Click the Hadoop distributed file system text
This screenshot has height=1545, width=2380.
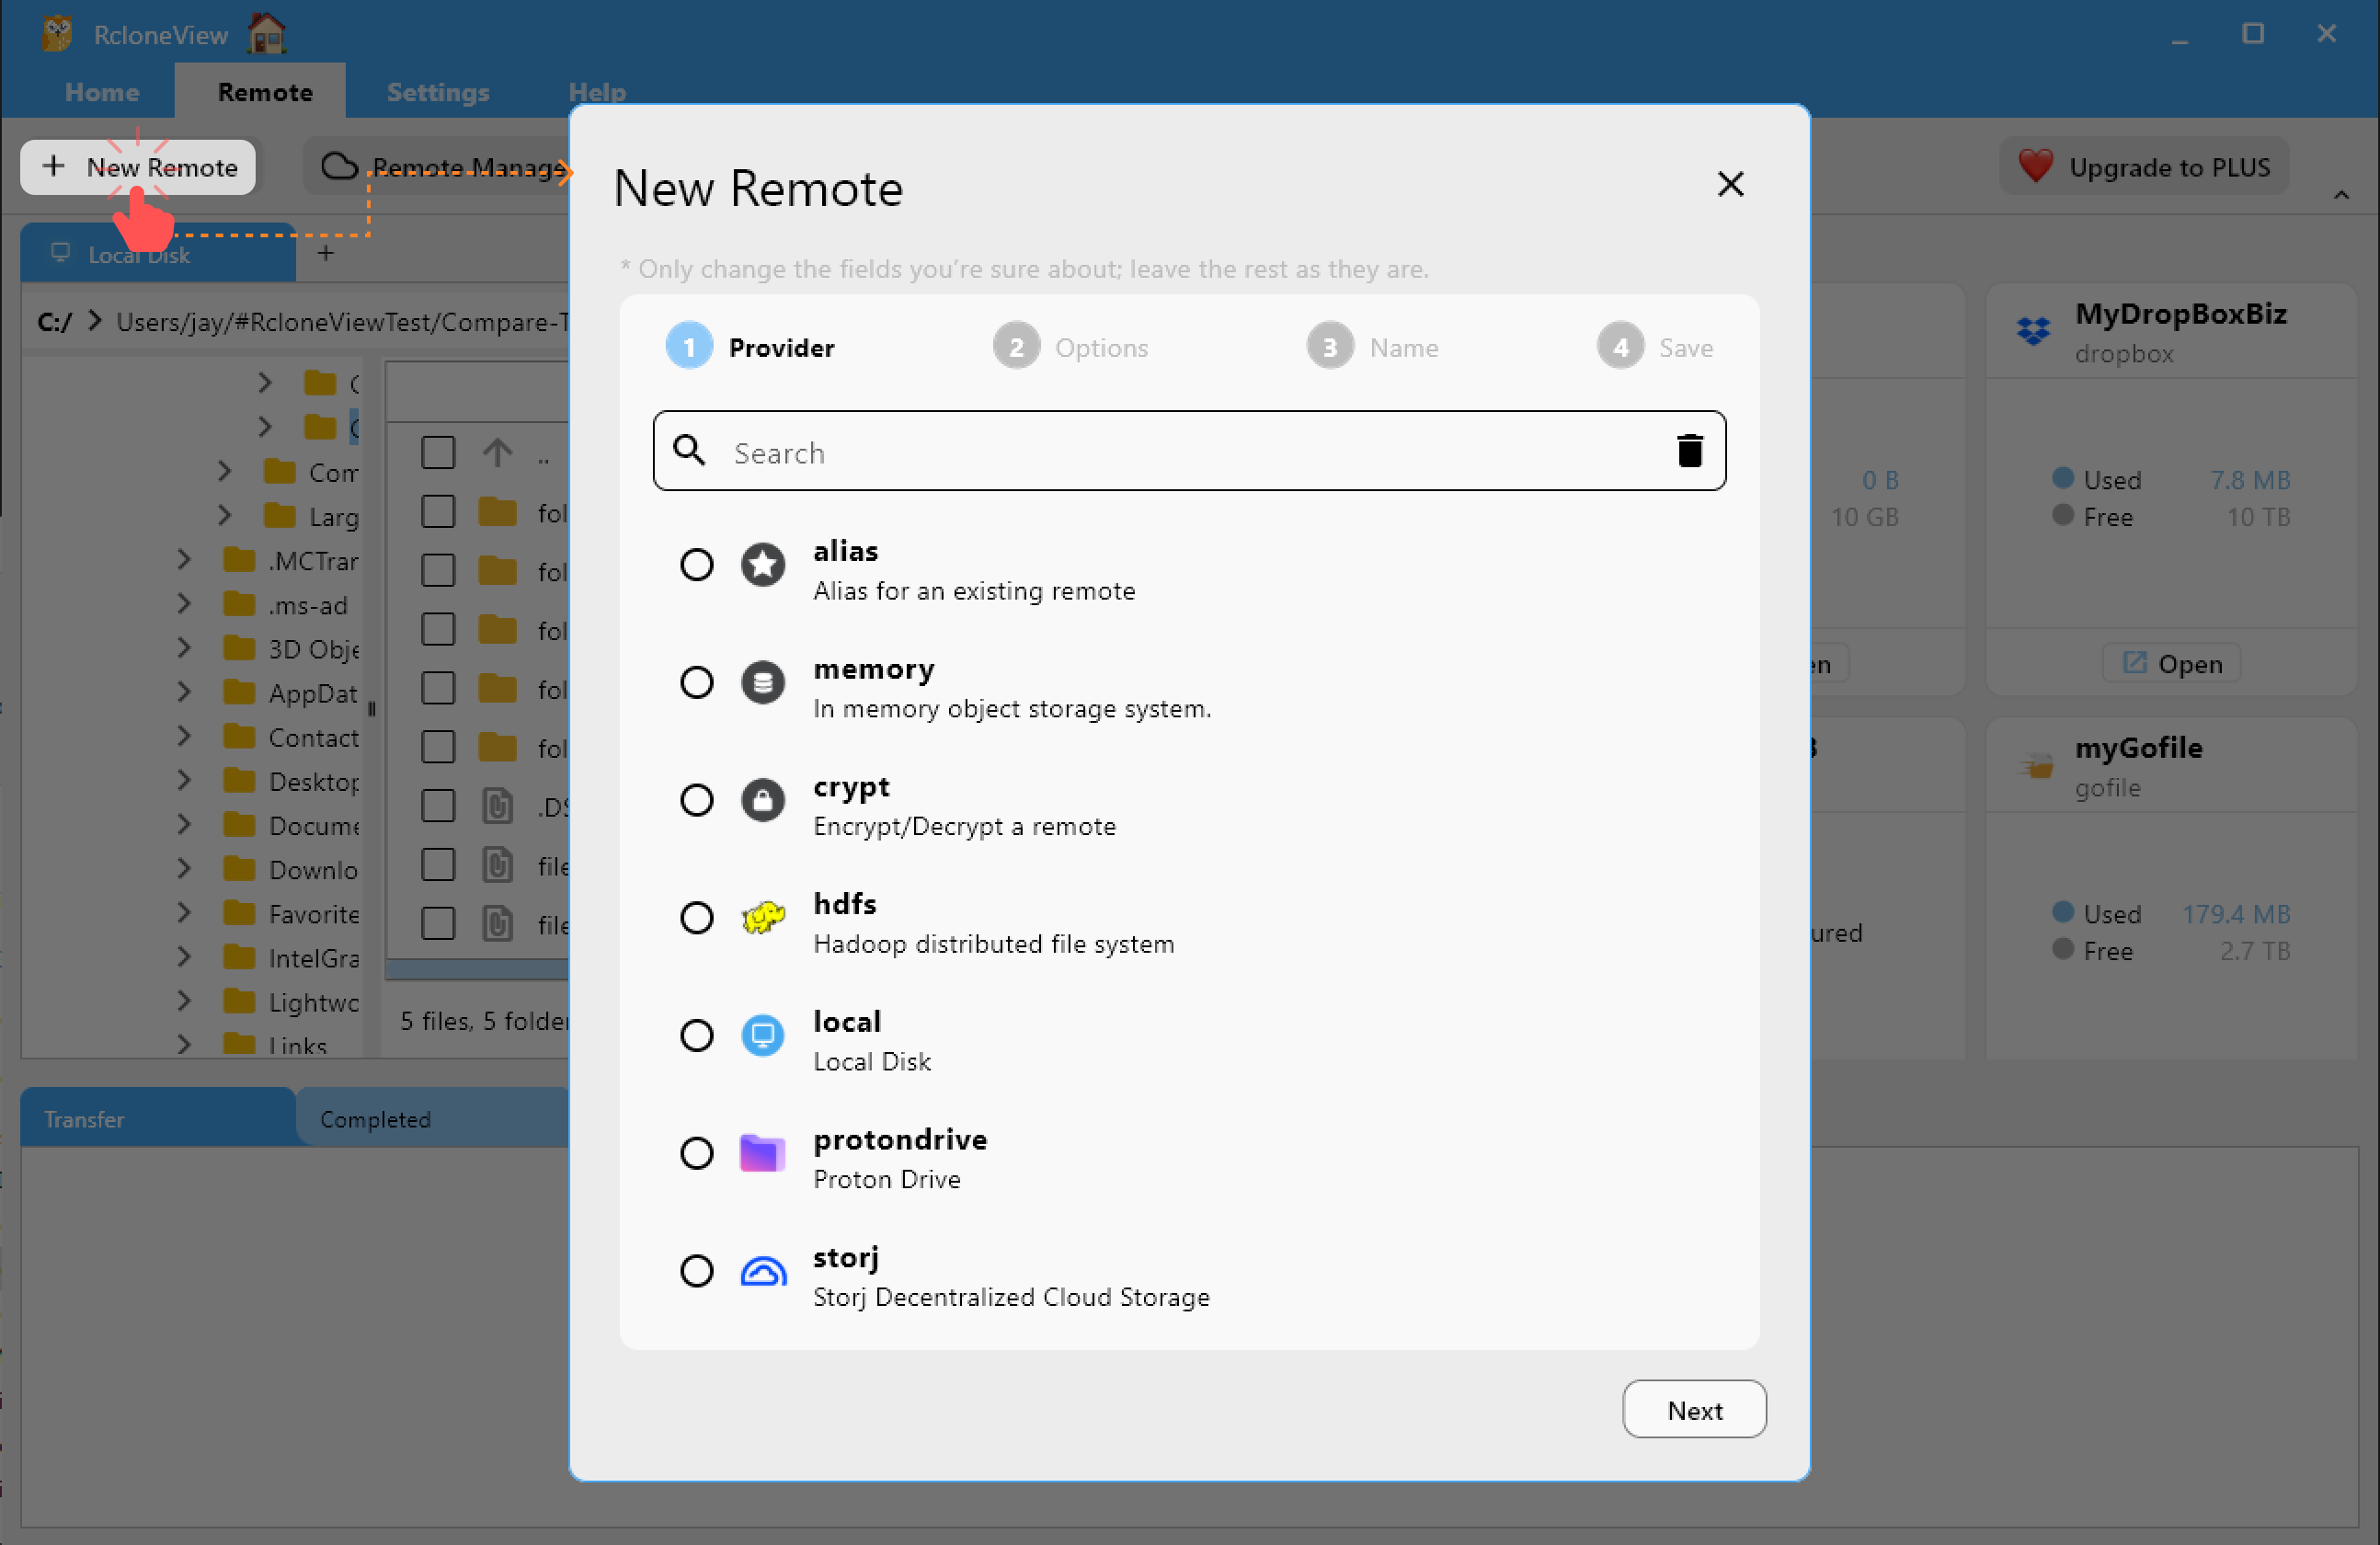tap(993, 944)
